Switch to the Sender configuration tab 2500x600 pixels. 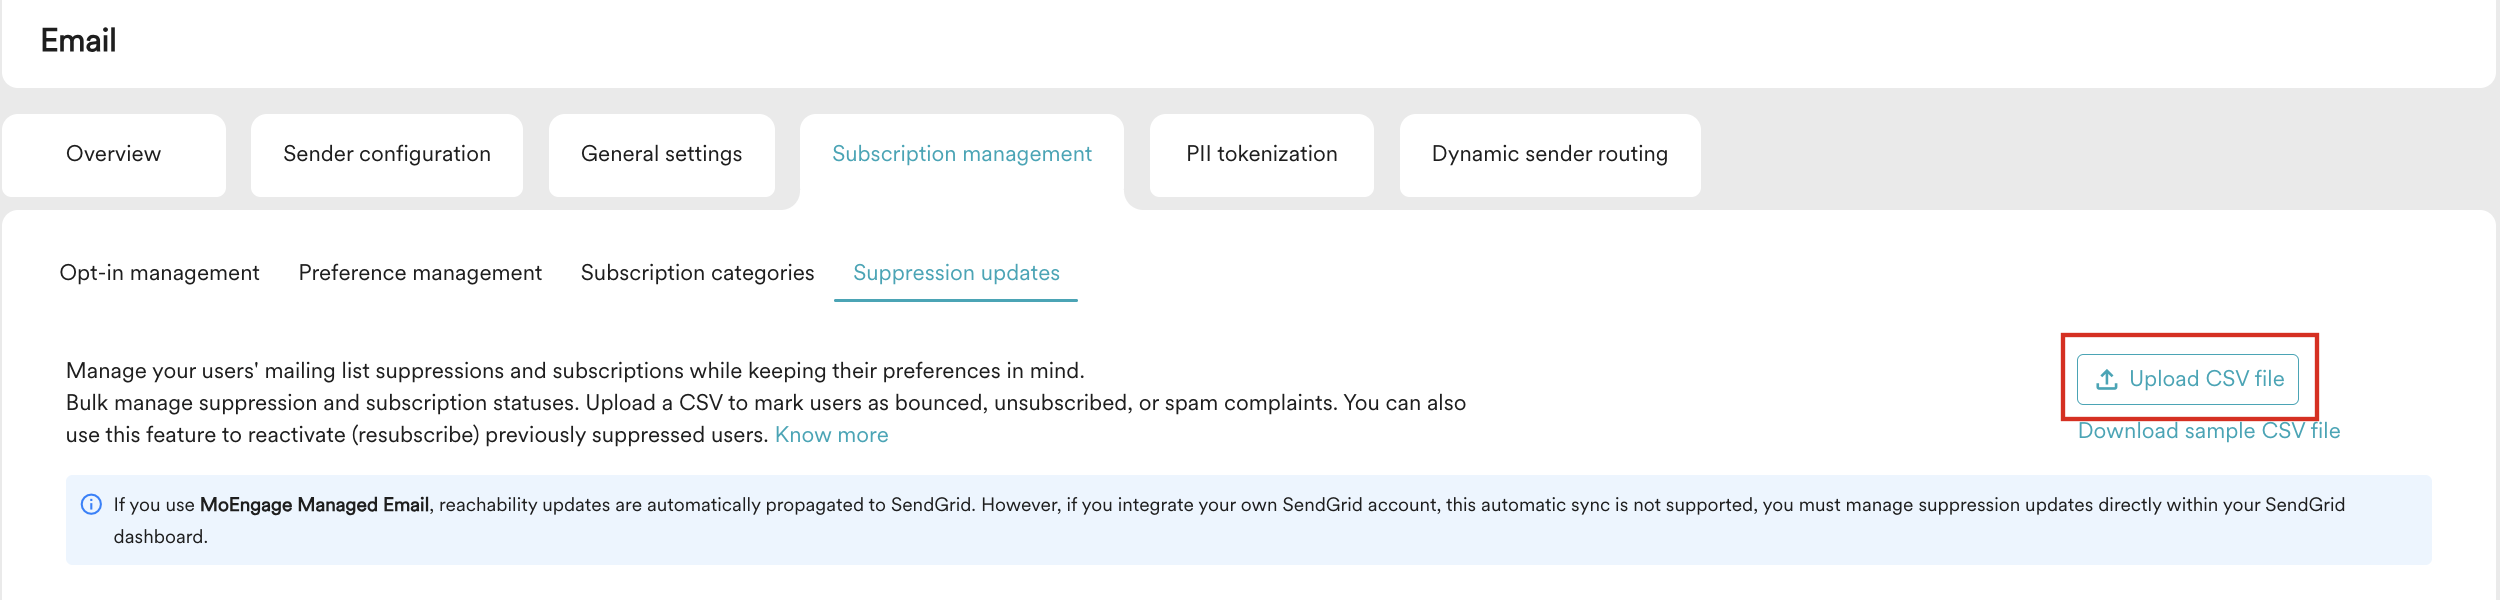[x=387, y=155]
